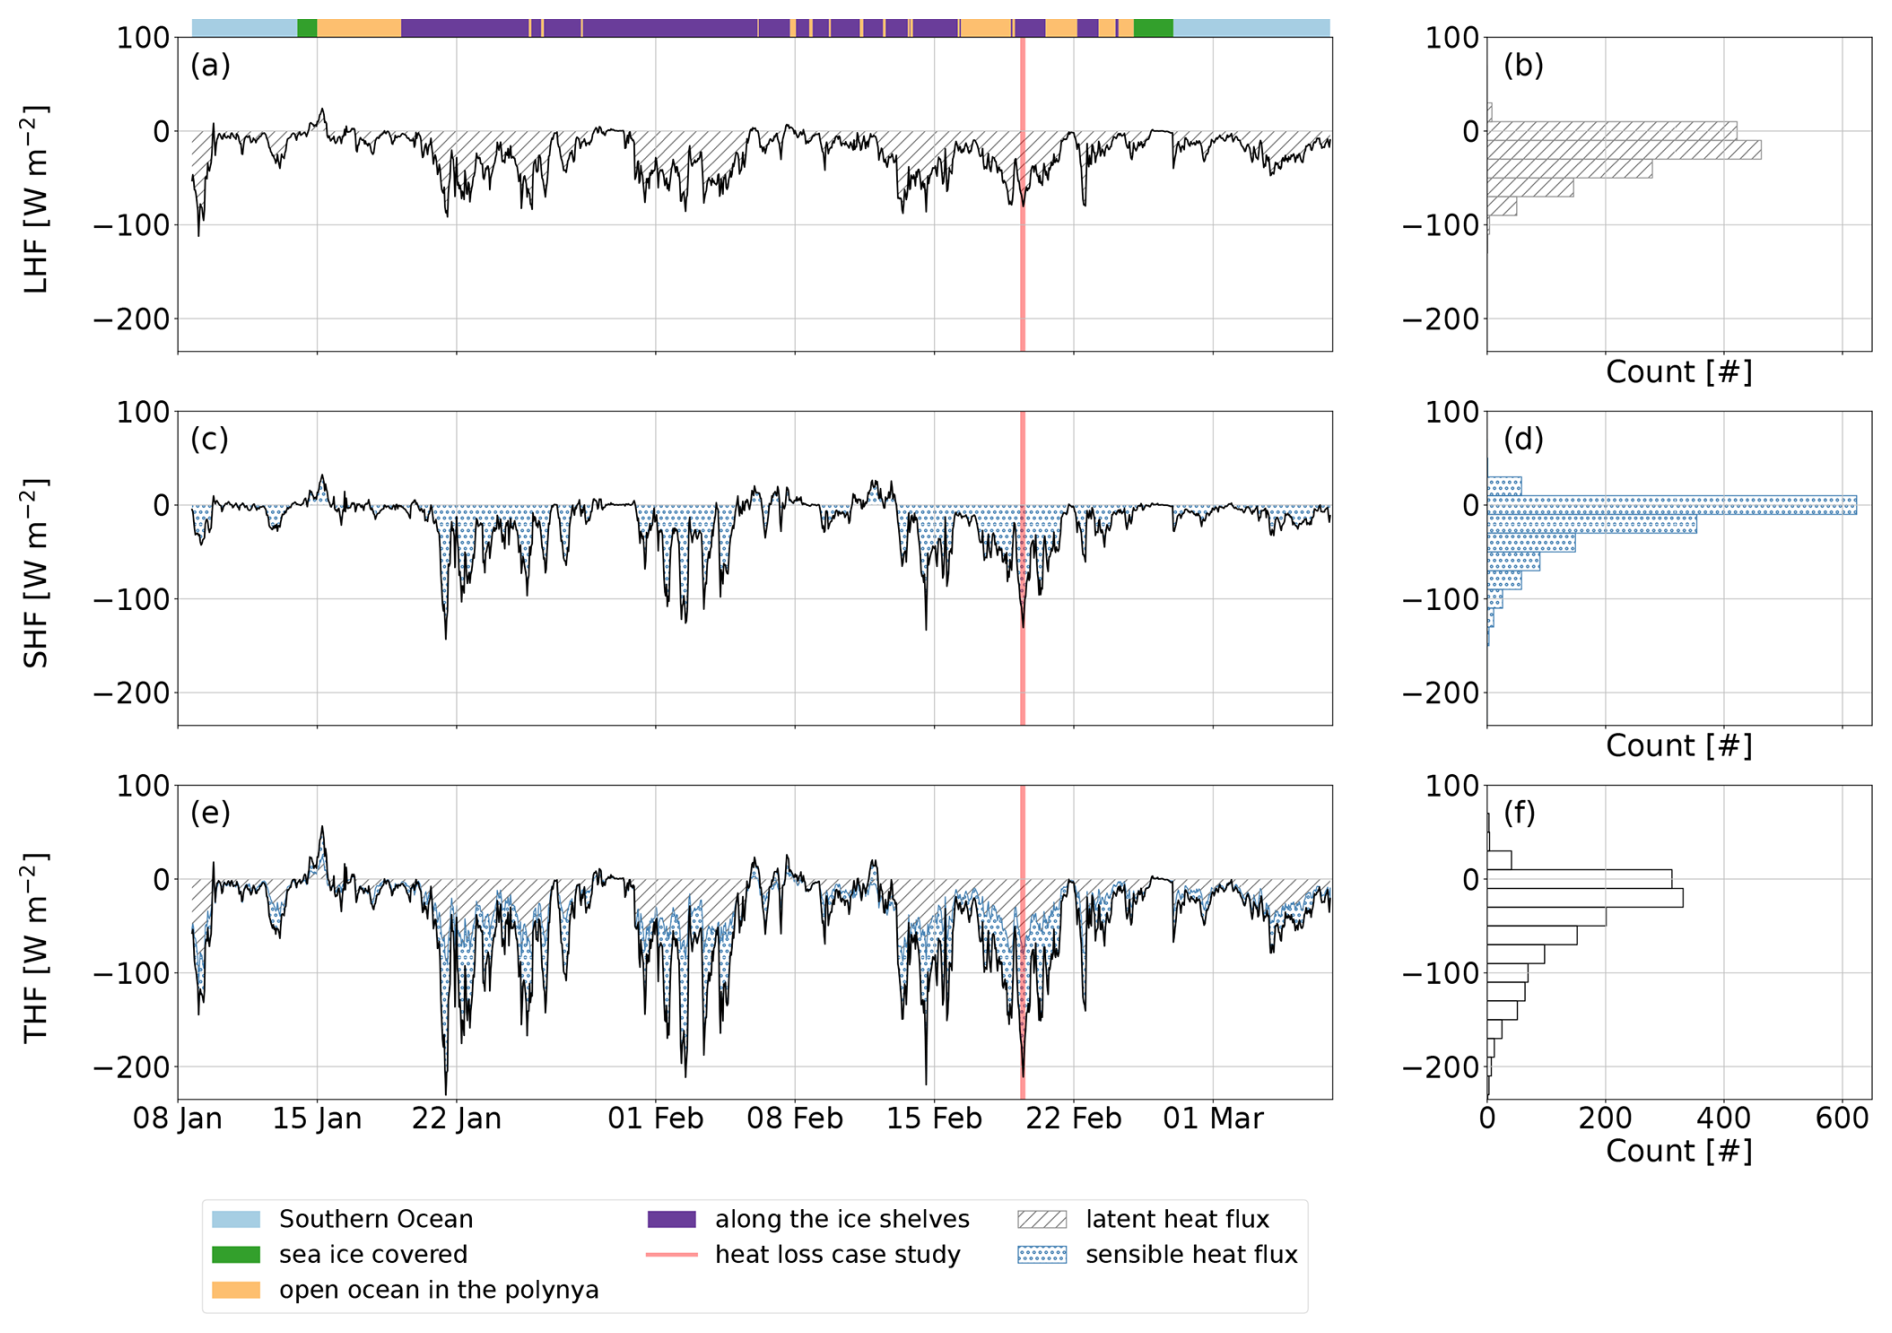1892x1333 pixels.
Task: Click the panel (f) histogram label
Action: click(1519, 813)
